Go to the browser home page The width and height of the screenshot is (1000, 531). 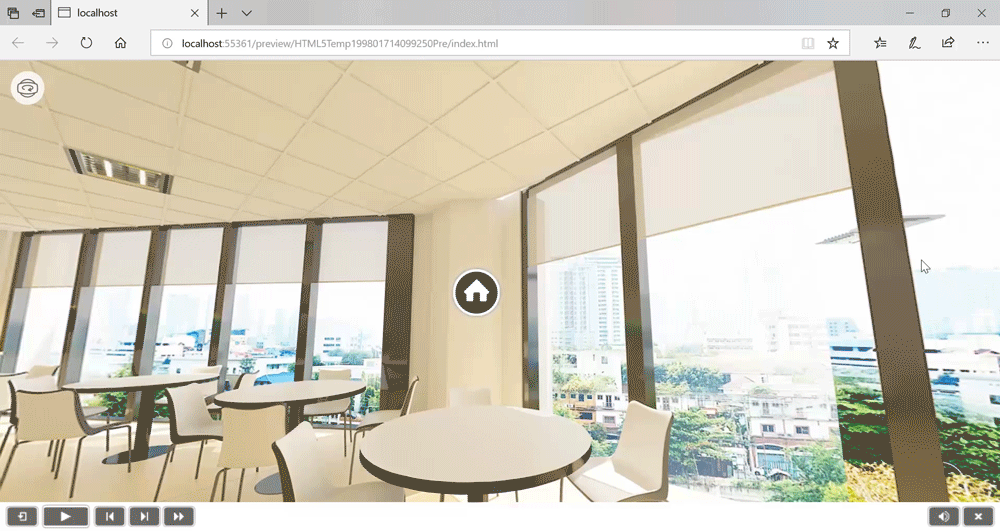pos(120,43)
